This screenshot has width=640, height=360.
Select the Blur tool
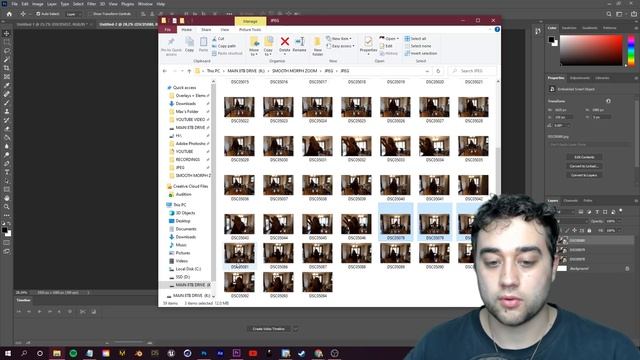(7, 146)
